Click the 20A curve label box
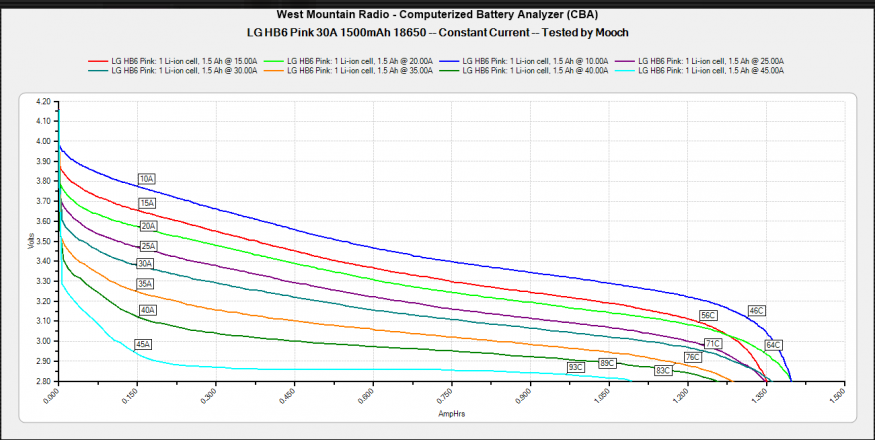The height and width of the screenshot is (440, 875). tap(147, 226)
